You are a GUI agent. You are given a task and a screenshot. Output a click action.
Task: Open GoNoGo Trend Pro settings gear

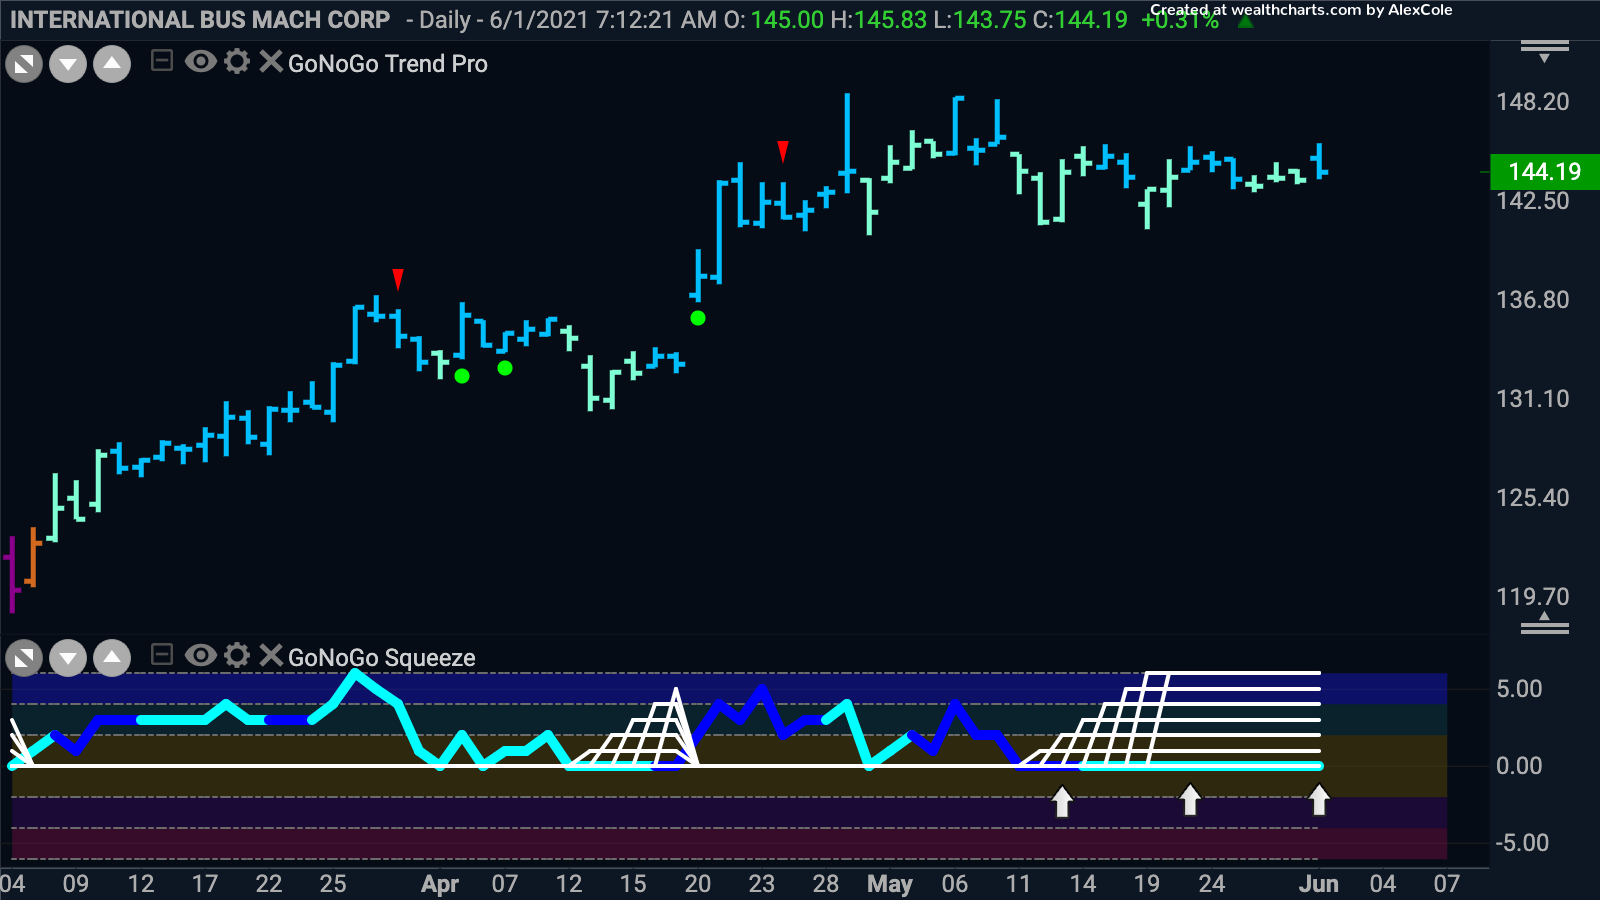click(x=237, y=62)
